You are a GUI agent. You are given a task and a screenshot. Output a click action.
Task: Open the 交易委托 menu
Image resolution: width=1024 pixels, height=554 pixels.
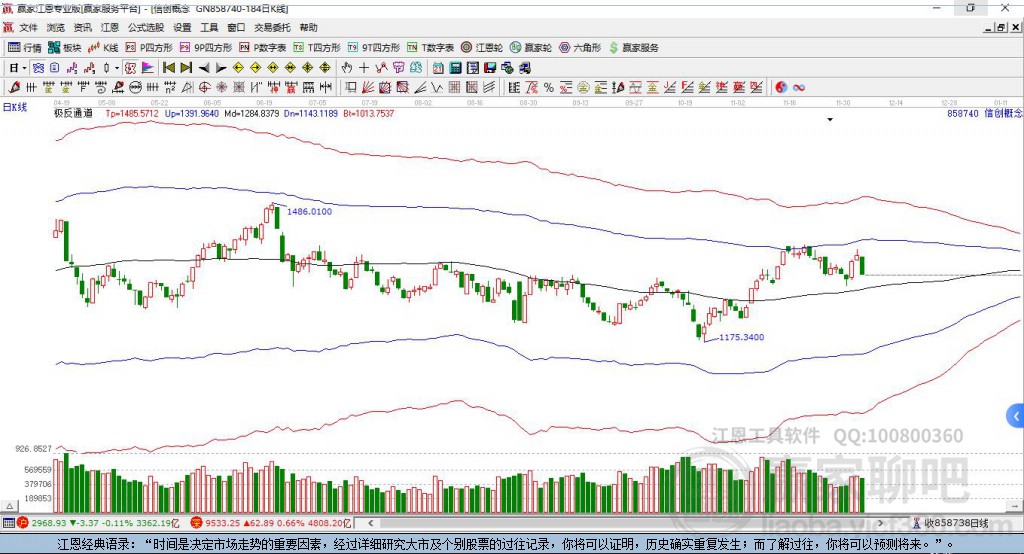tap(272, 27)
